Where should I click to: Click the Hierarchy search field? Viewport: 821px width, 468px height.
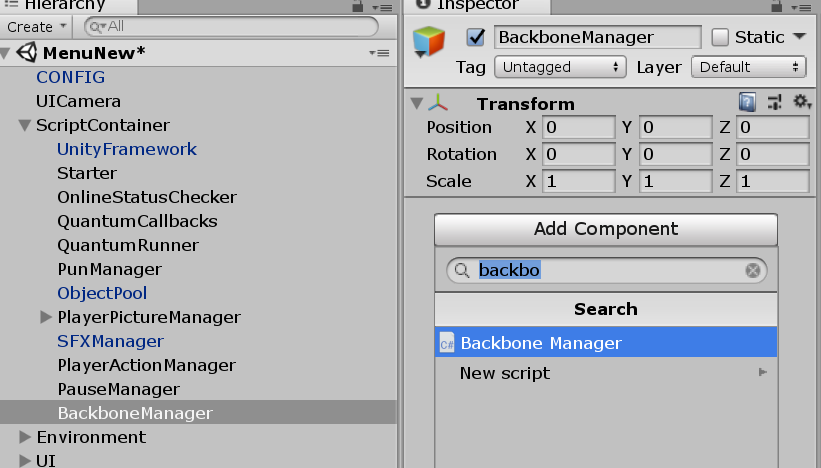point(231,27)
